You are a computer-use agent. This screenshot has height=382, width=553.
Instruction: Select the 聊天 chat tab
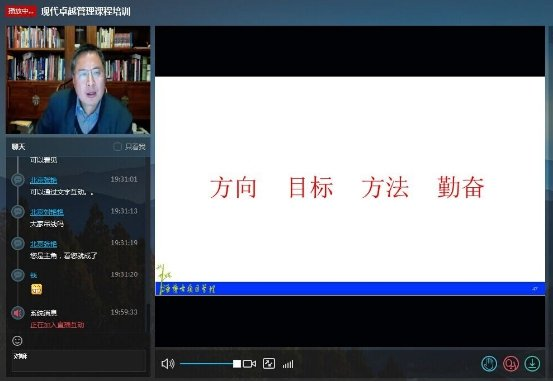pyautogui.click(x=18, y=147)
